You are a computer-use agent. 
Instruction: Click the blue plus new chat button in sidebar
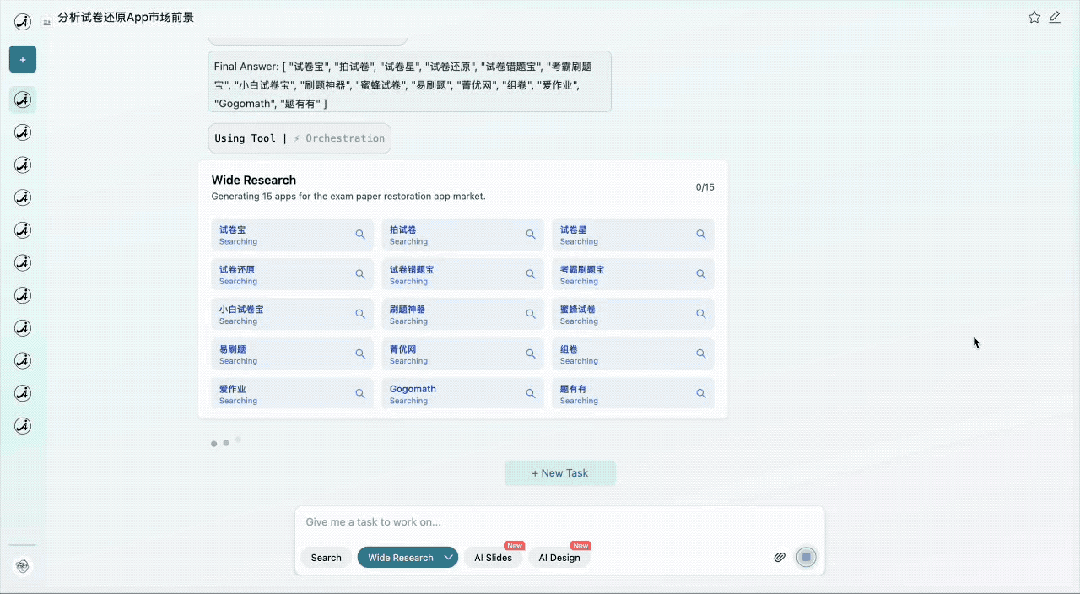click(x=22, y=60)
